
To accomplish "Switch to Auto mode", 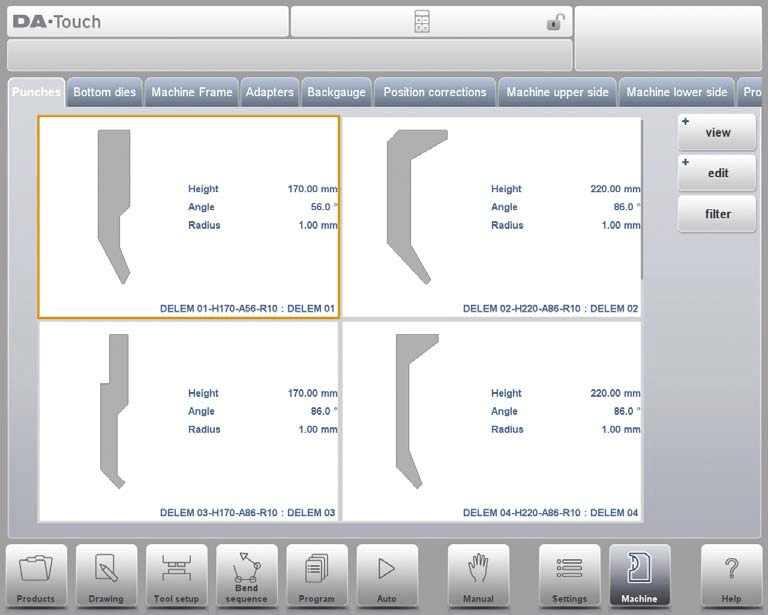I will (x=387, y=576).
